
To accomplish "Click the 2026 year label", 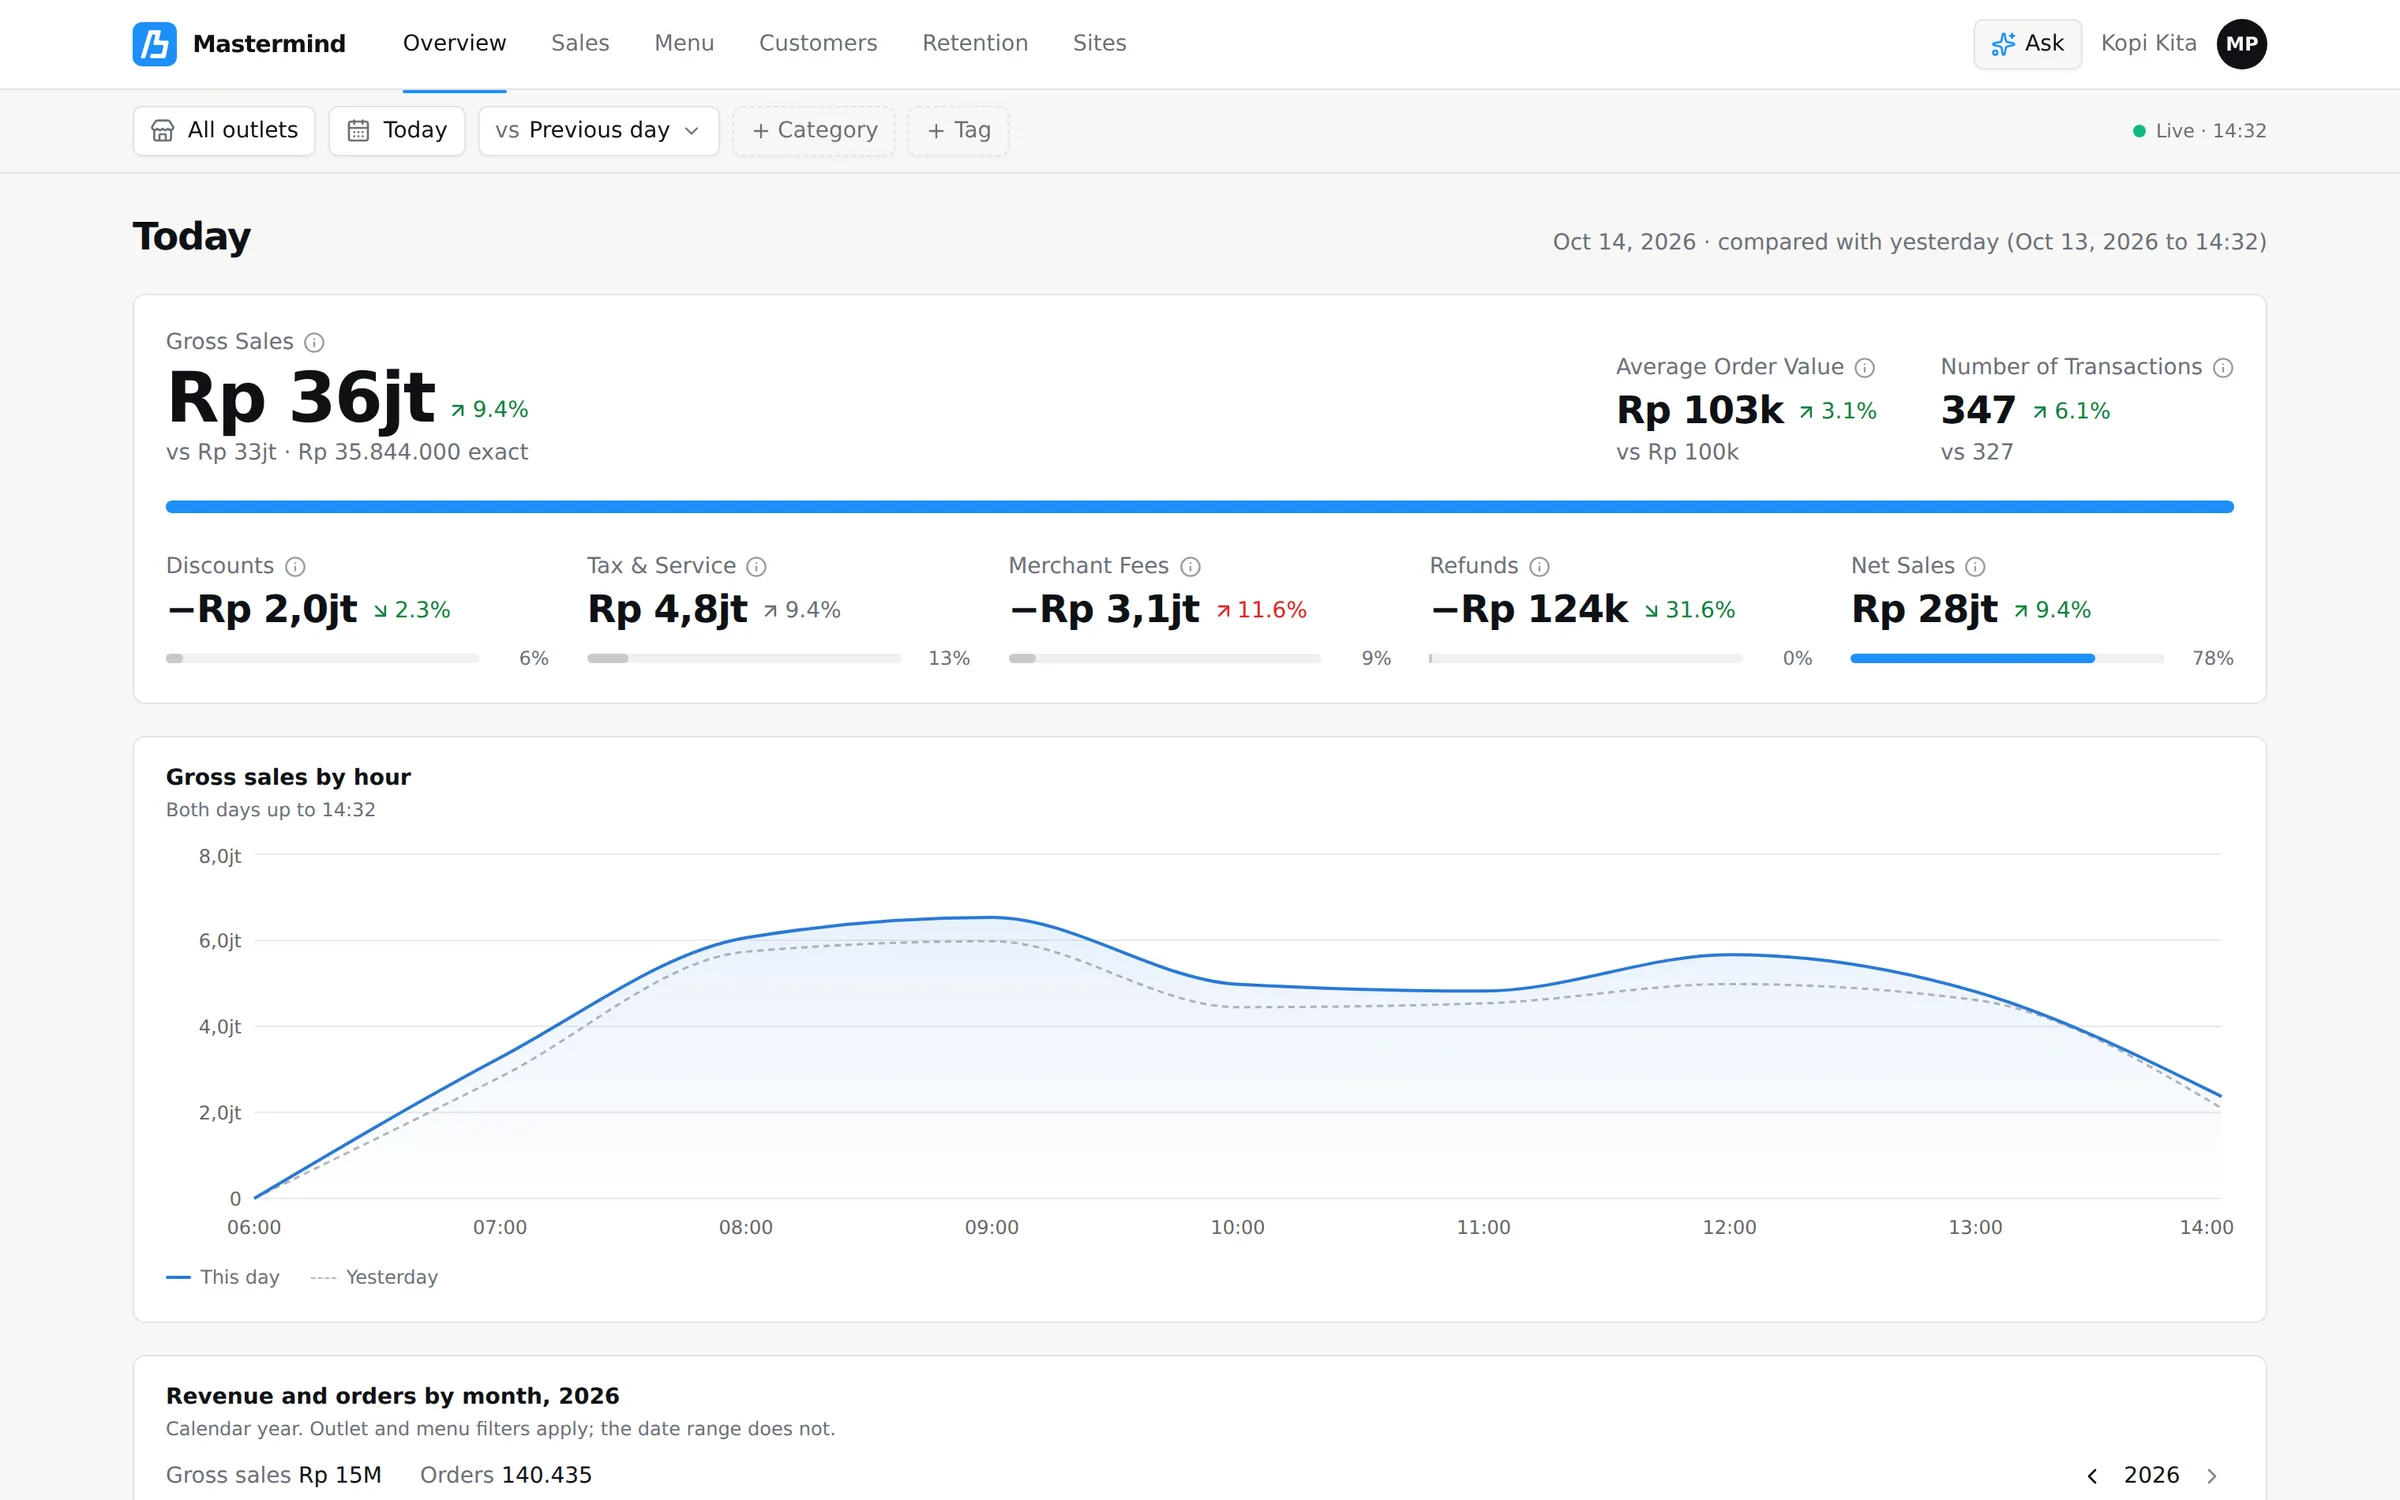I will pyautogui.click(x=2151, y=1476).
